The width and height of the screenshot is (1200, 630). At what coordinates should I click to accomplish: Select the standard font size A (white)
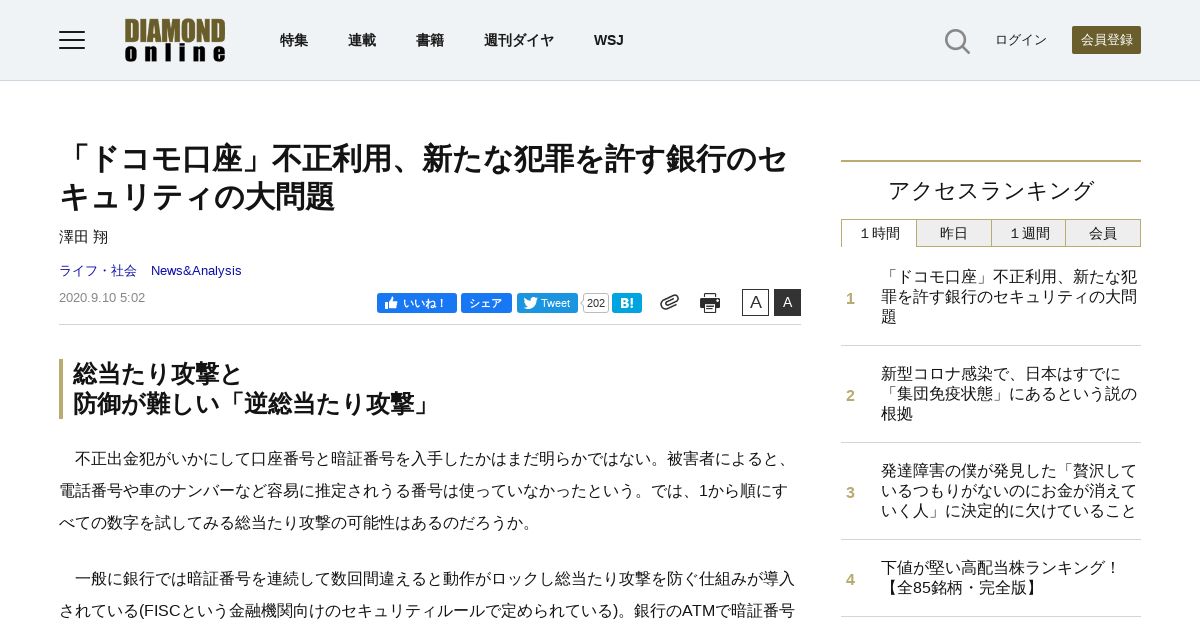[755, 302]
